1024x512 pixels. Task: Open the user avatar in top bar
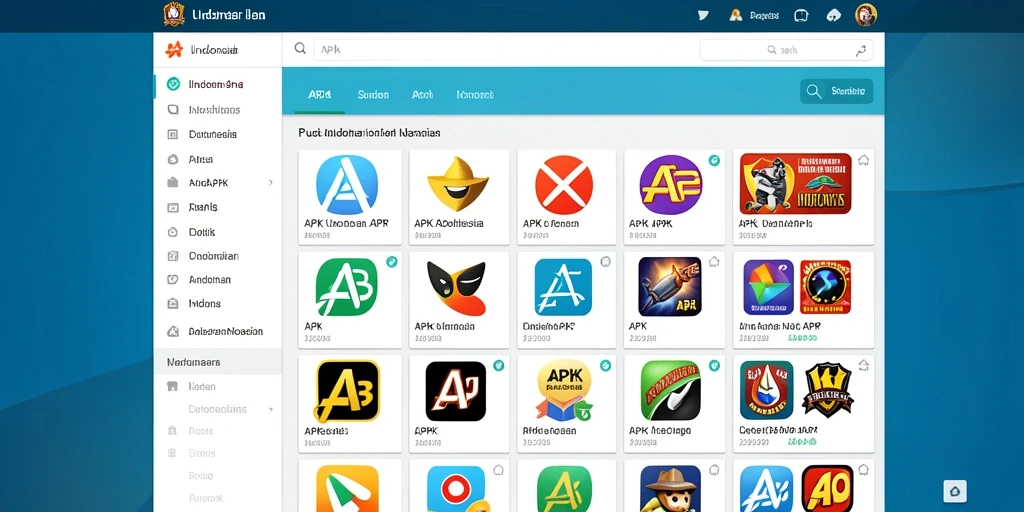click(866, 14)
